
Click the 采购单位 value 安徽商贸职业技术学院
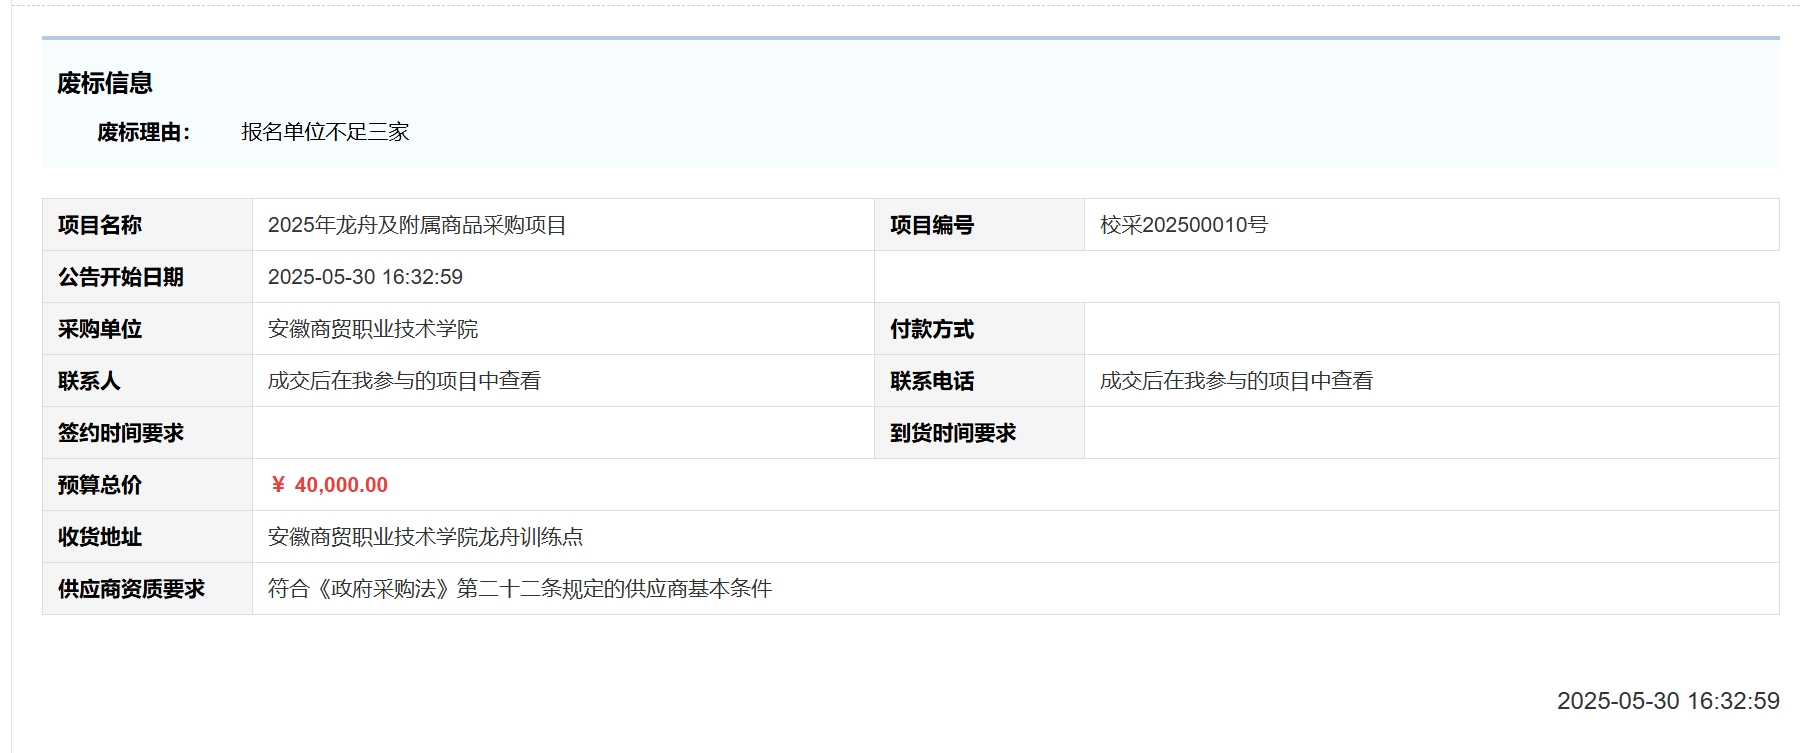[373, 329]
